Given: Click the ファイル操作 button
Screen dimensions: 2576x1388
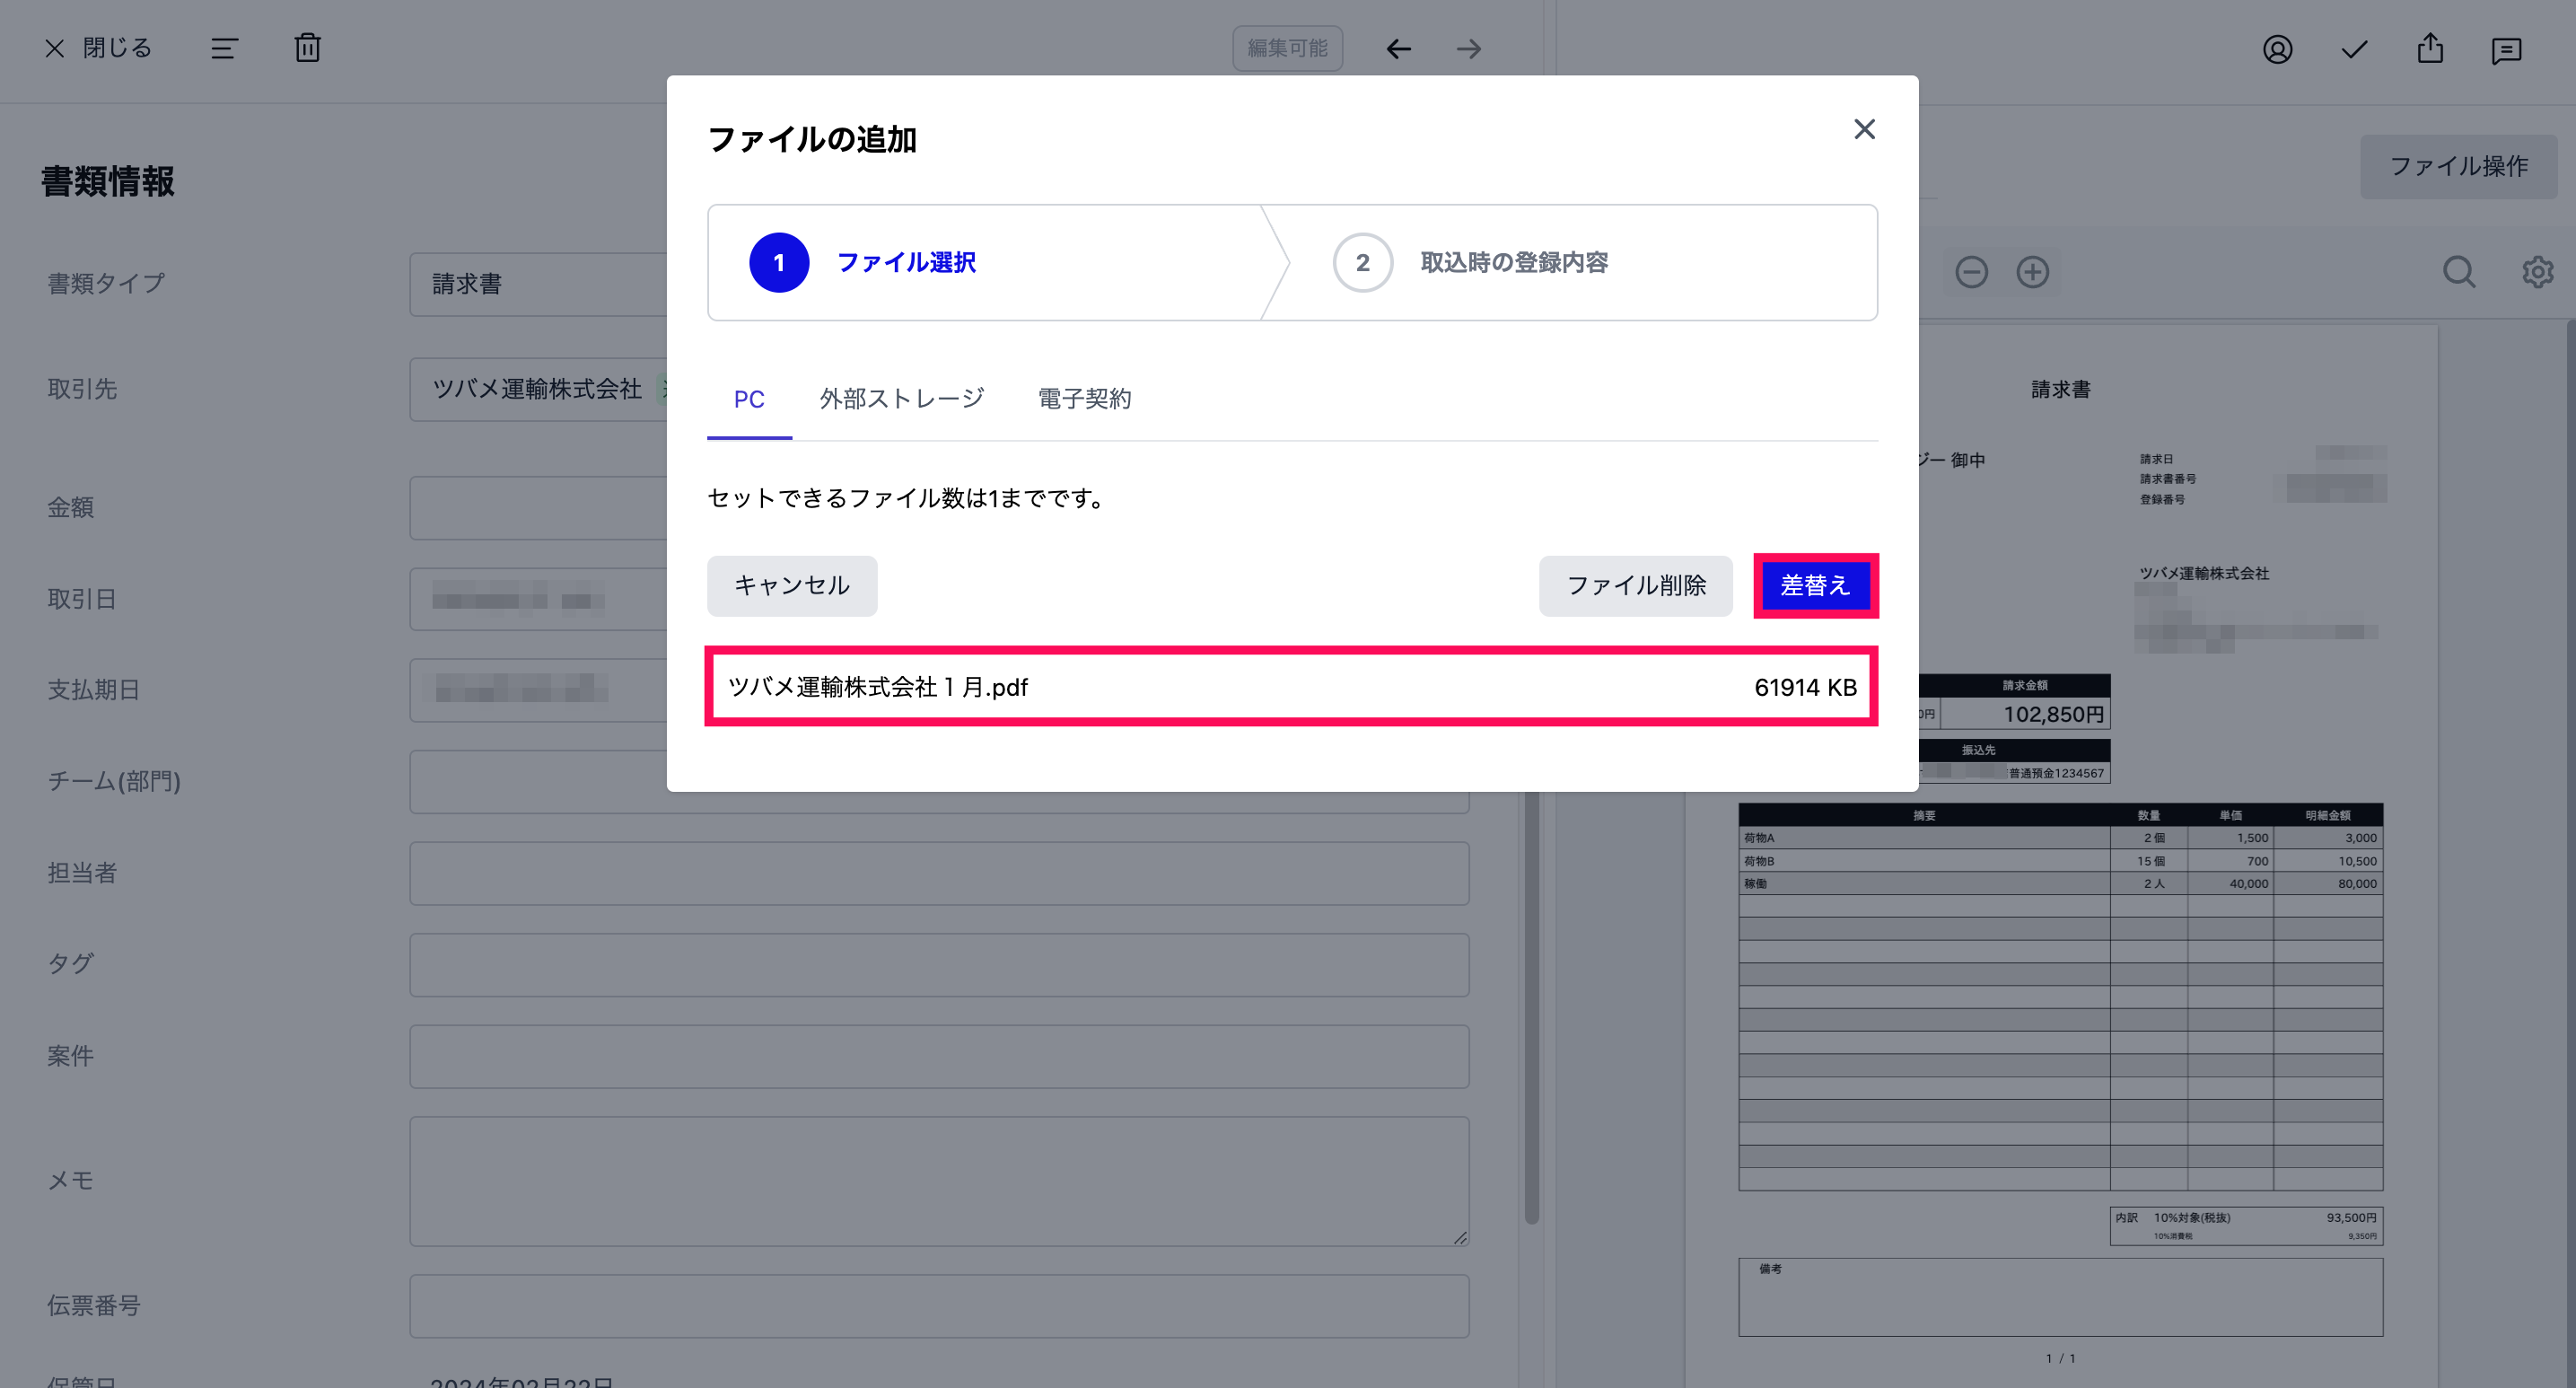Looking at the screenshot, I should (2459, 166).
